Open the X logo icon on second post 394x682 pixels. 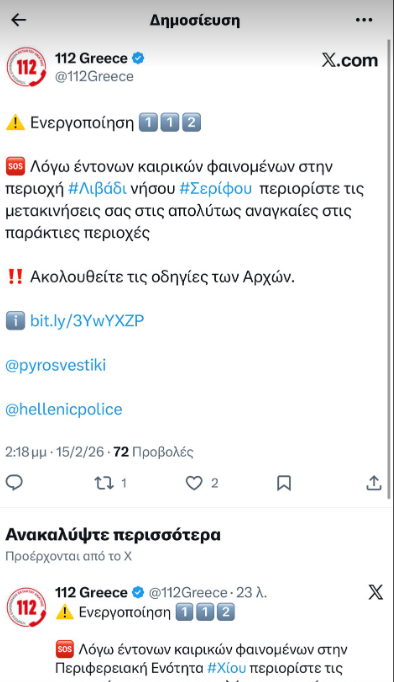click(x=376, y=592)
